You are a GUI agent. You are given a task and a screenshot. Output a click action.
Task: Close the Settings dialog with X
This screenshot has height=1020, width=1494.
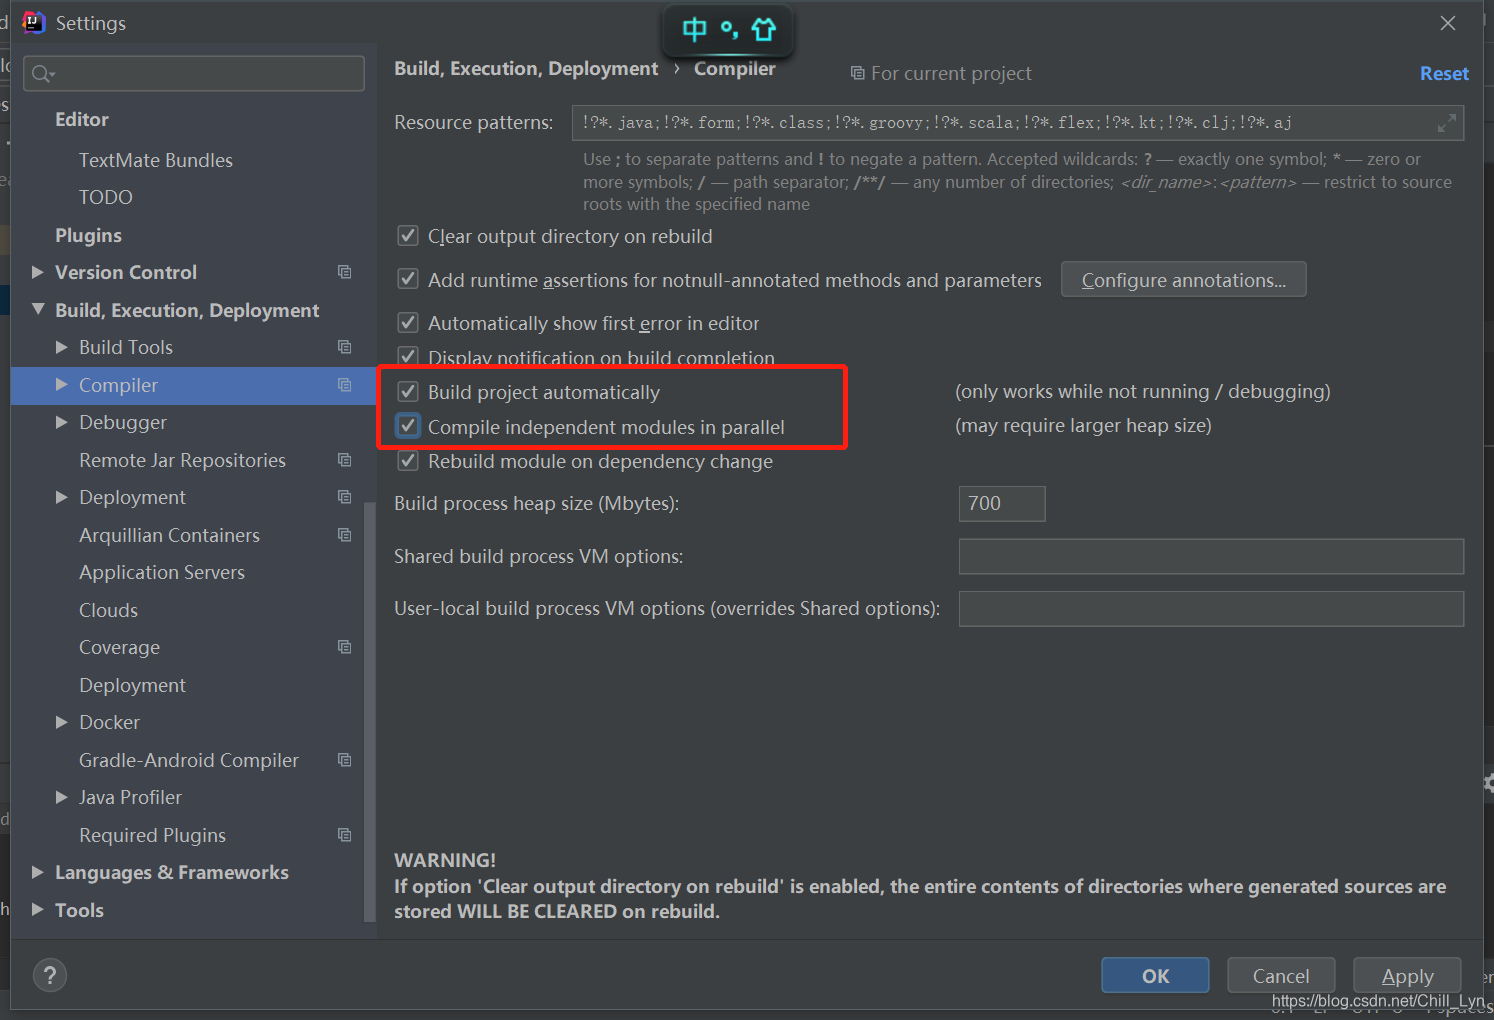coord(1448,23)
